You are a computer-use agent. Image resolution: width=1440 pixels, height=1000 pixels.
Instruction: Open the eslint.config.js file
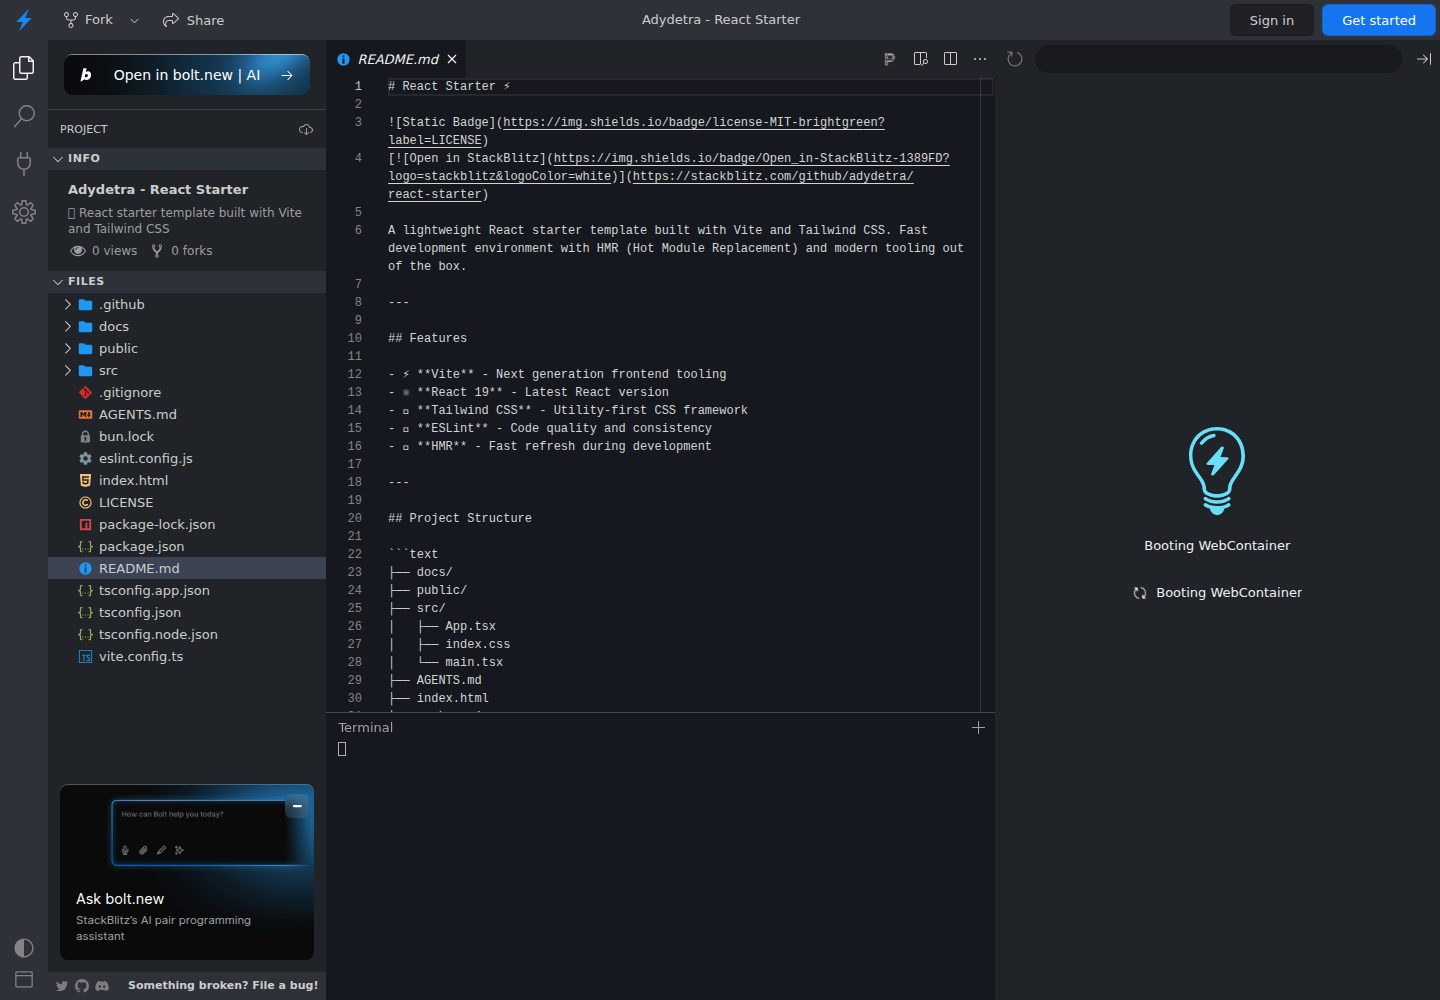click(x=187, y=458)
